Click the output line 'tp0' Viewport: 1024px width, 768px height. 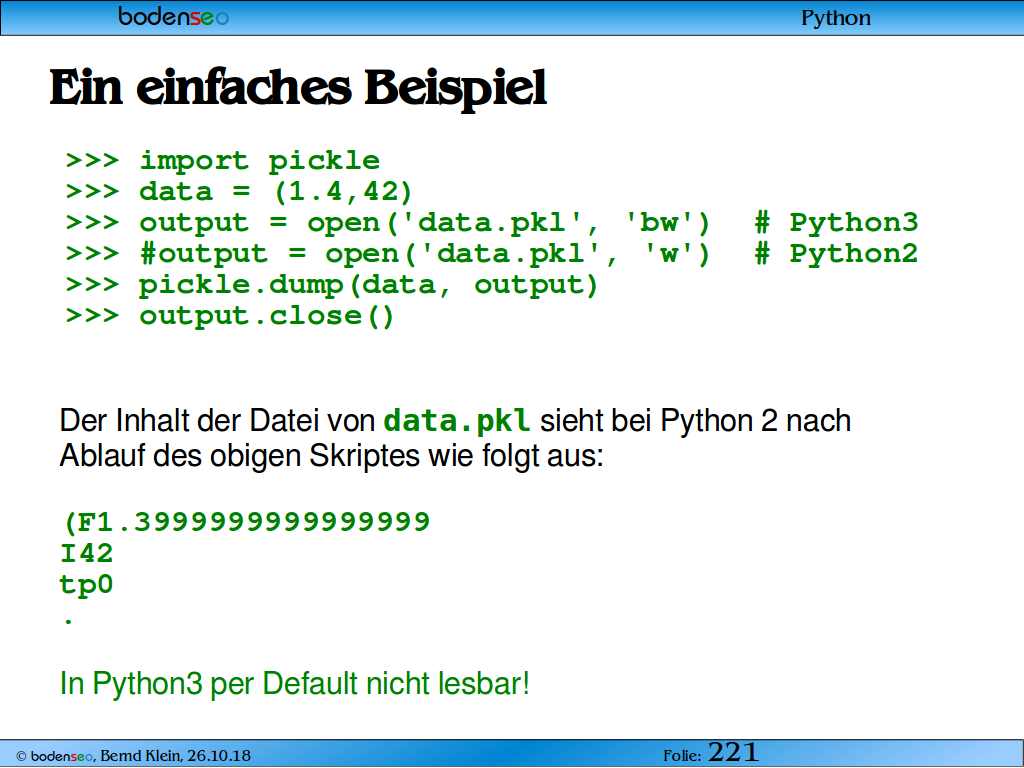coord(86,584)
